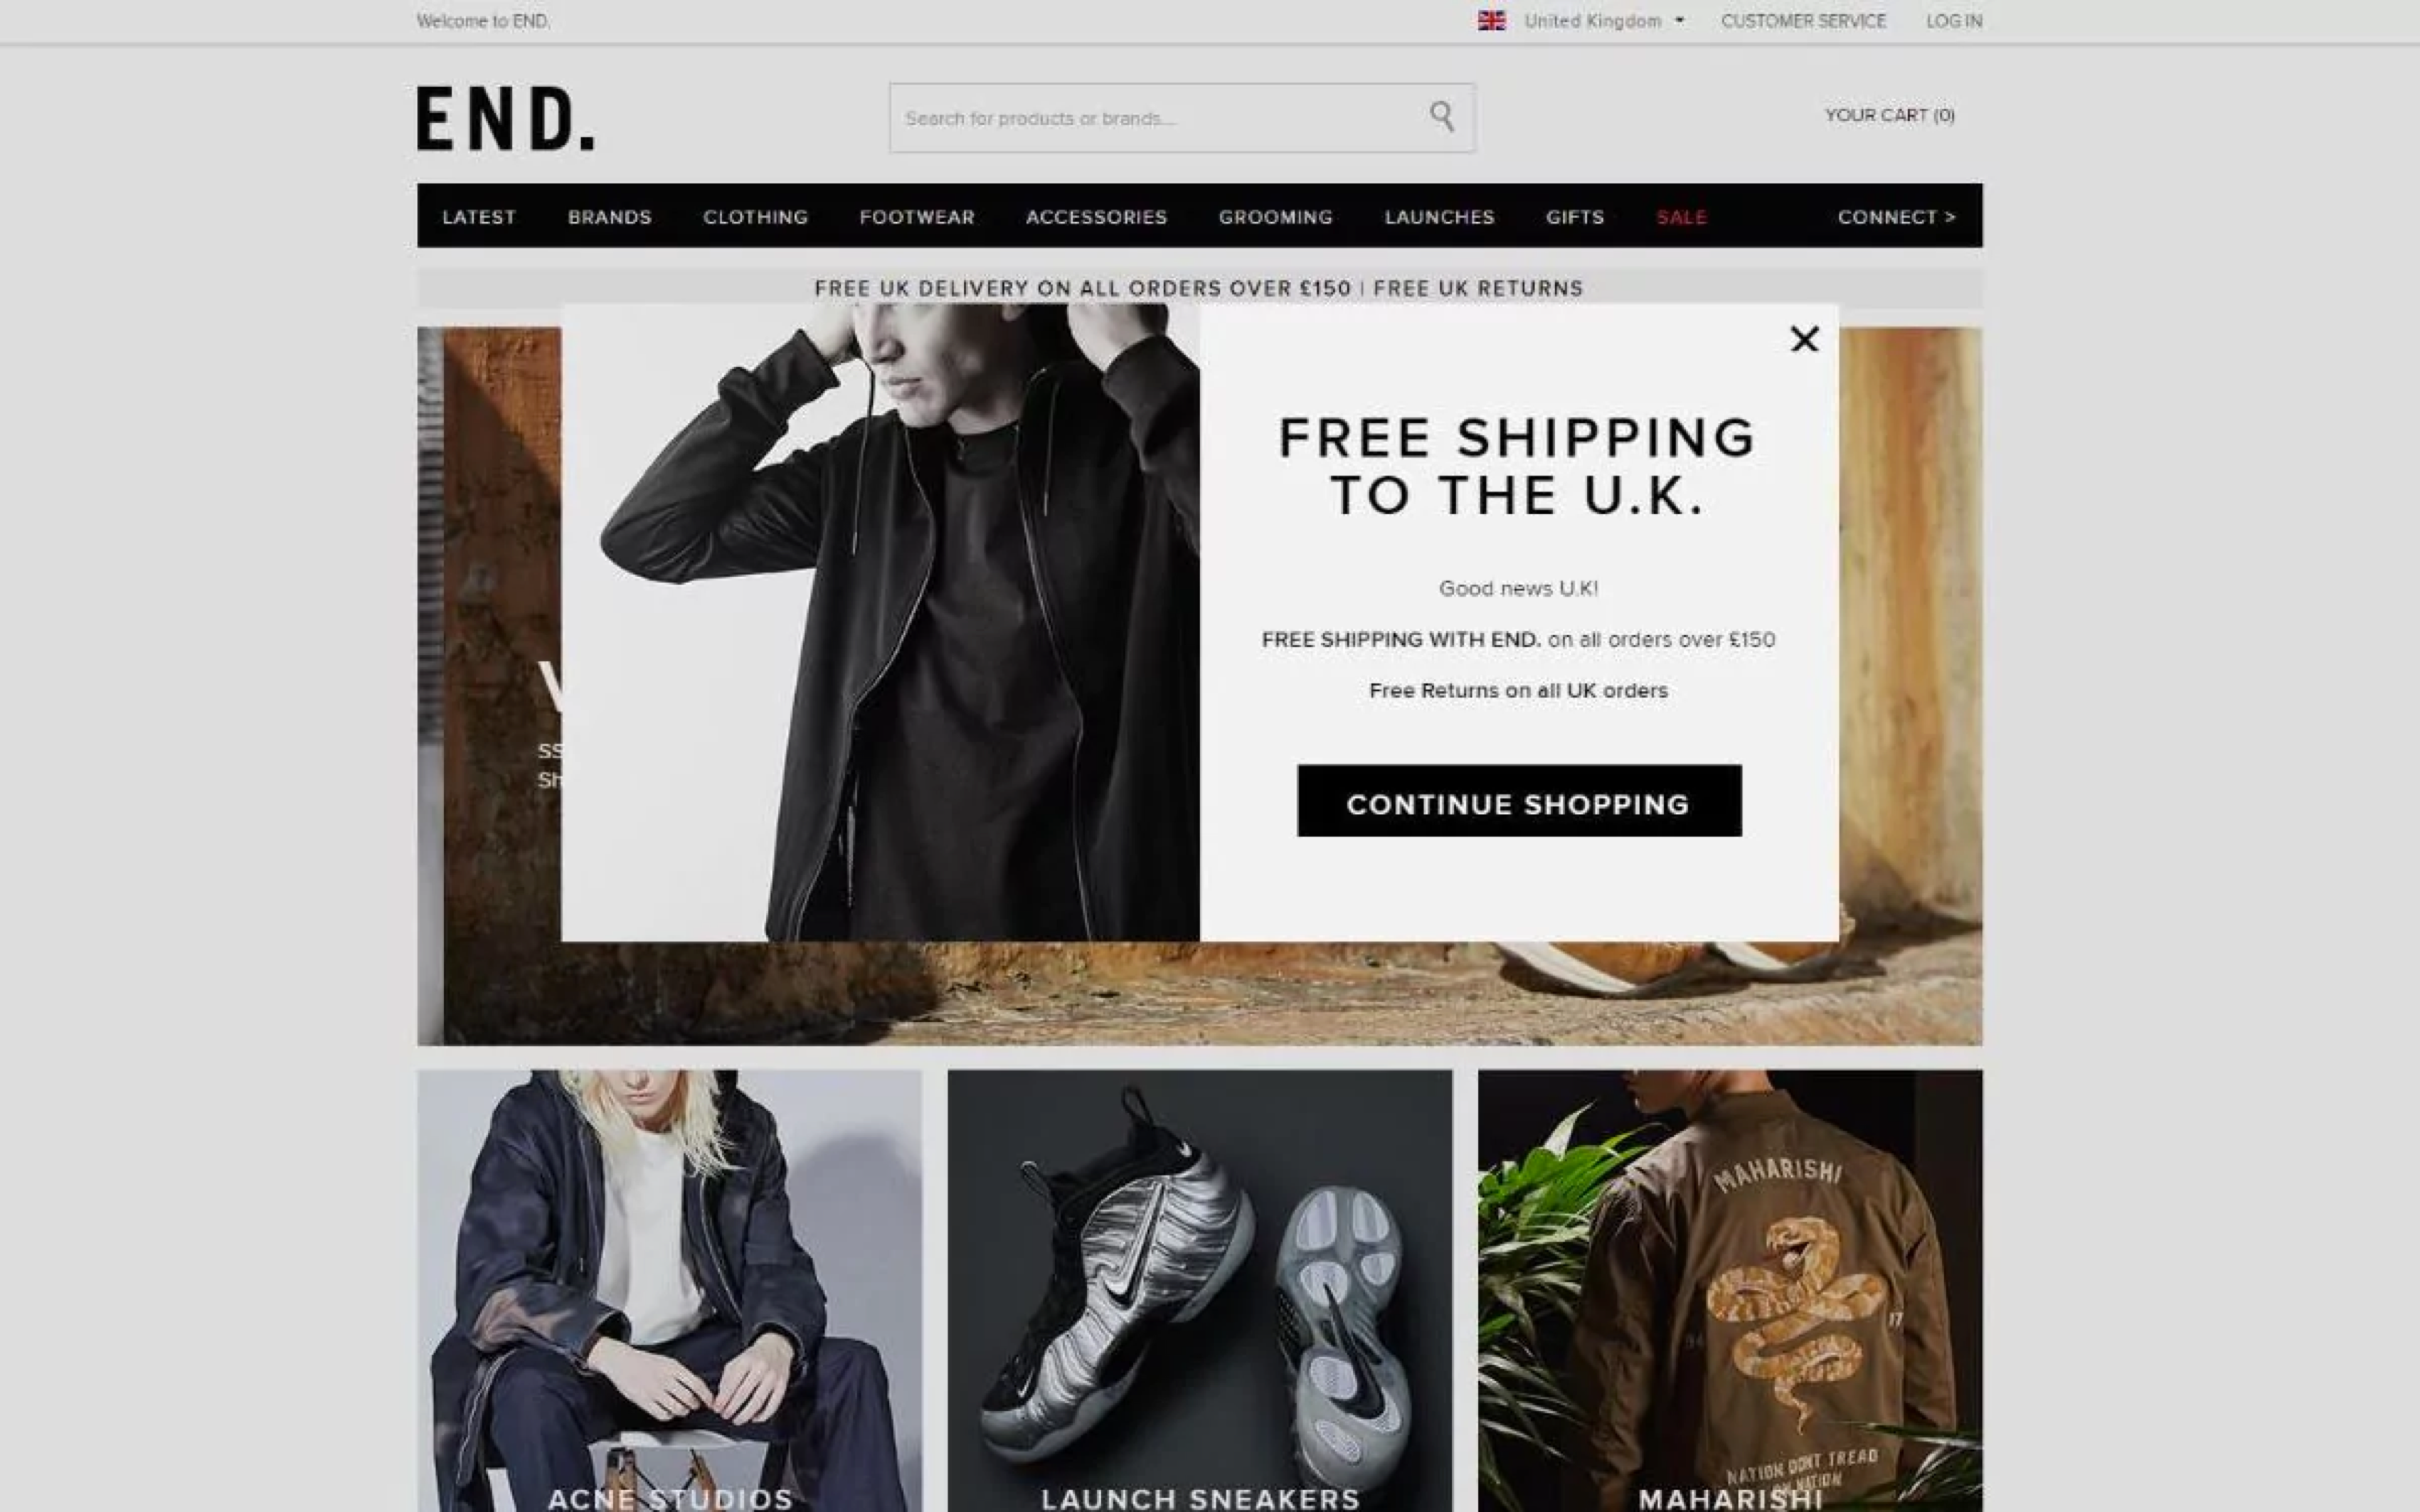Click the search magnifier icon
The height and width of the screenshot is (1512, 2420).
[x=1443, y=115]
